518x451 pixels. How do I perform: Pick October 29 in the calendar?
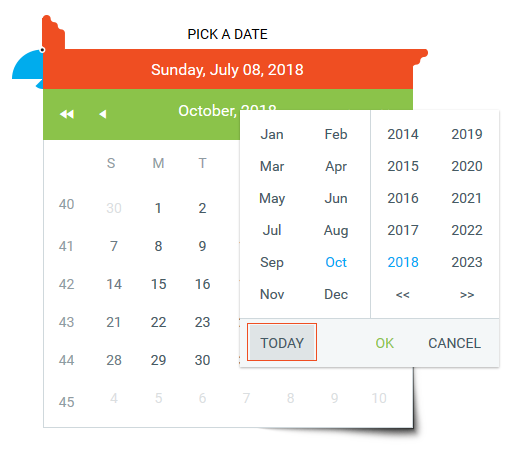pyautogui.click(x=158, y=360)
